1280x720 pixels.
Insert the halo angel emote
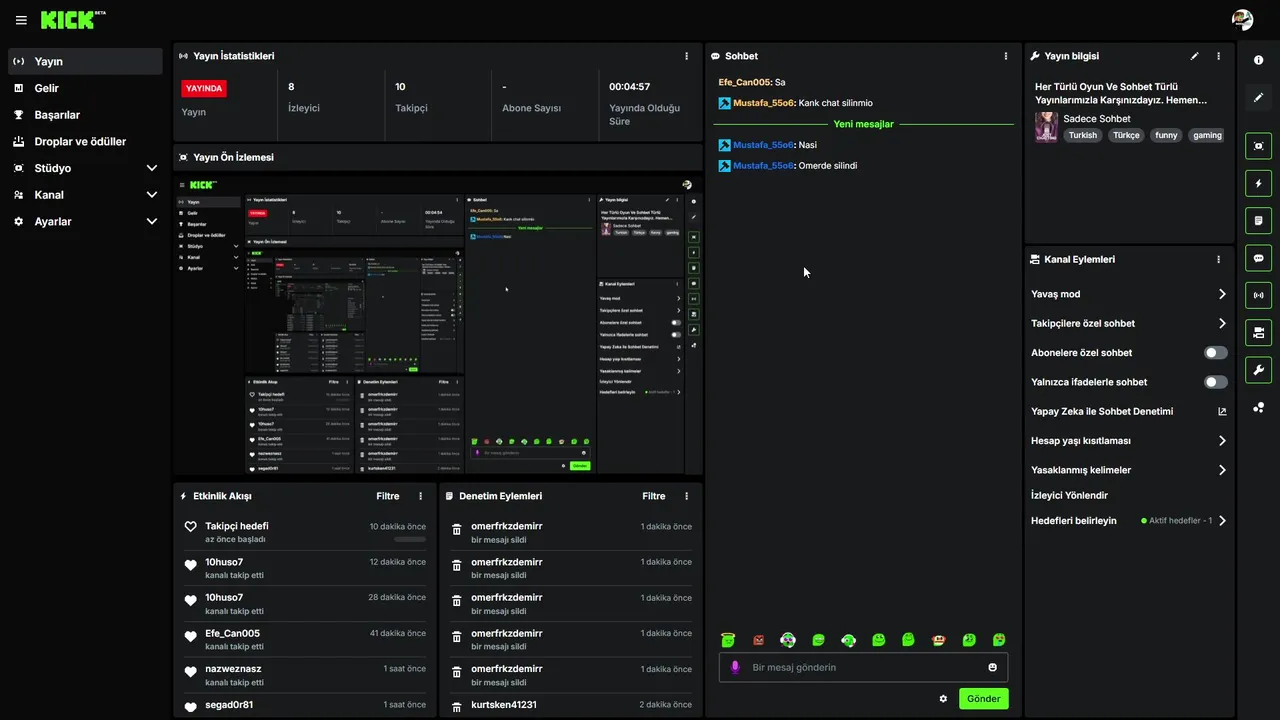(x=728, y=639)
